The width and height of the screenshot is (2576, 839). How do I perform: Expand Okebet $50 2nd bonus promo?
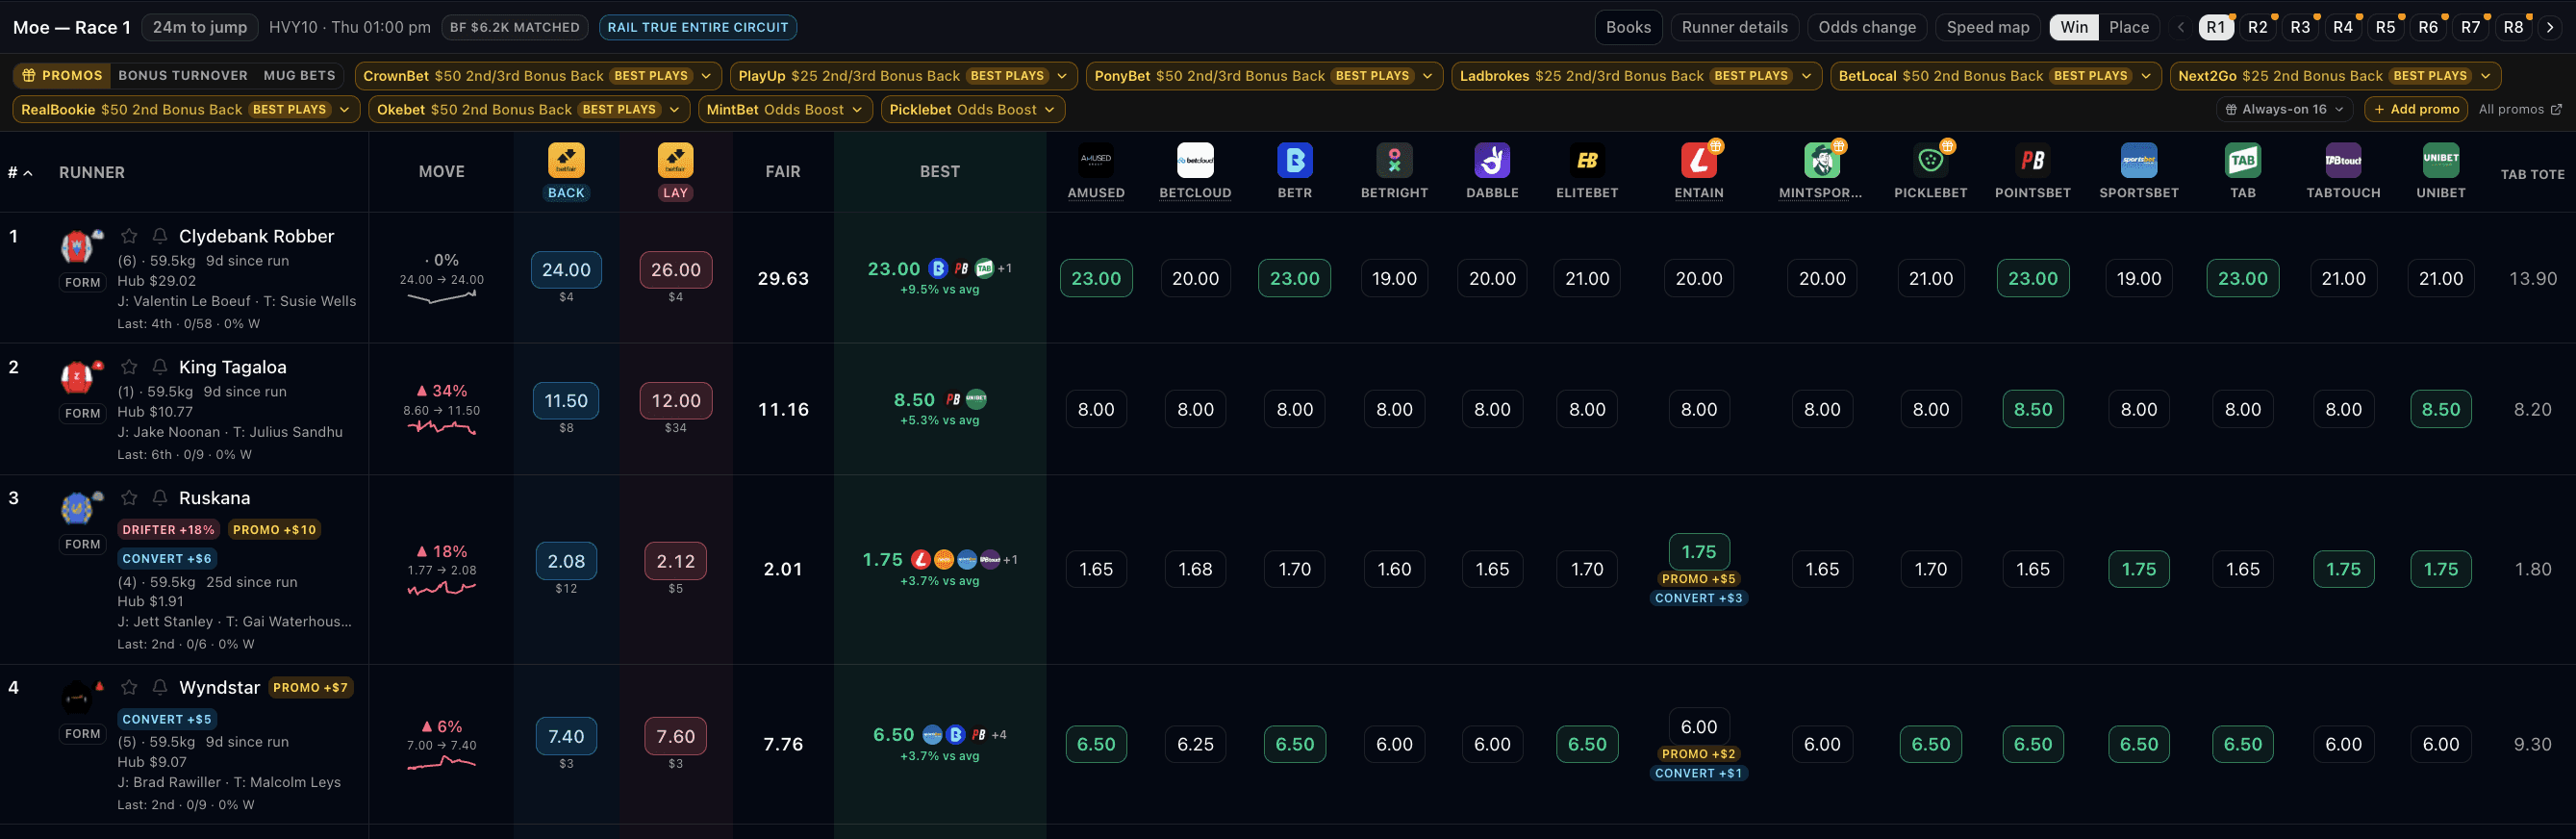click(x=529, y=110)
